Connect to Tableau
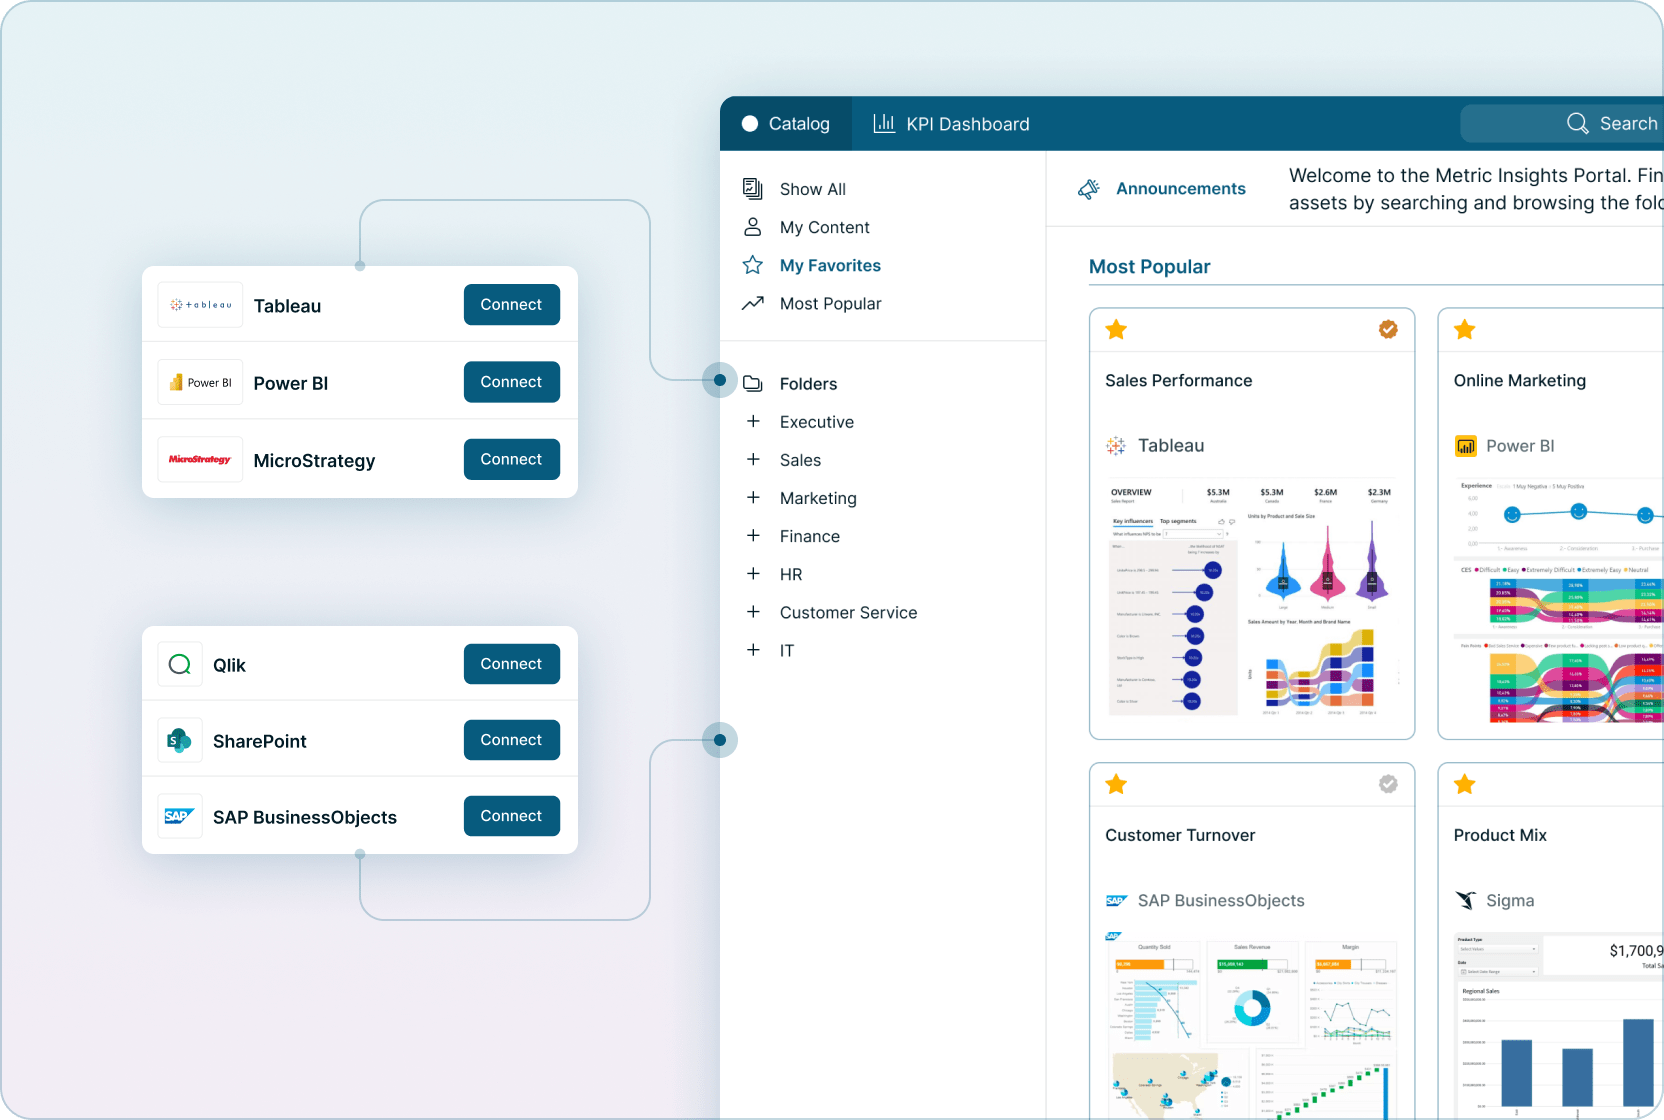 pos(512,305)
